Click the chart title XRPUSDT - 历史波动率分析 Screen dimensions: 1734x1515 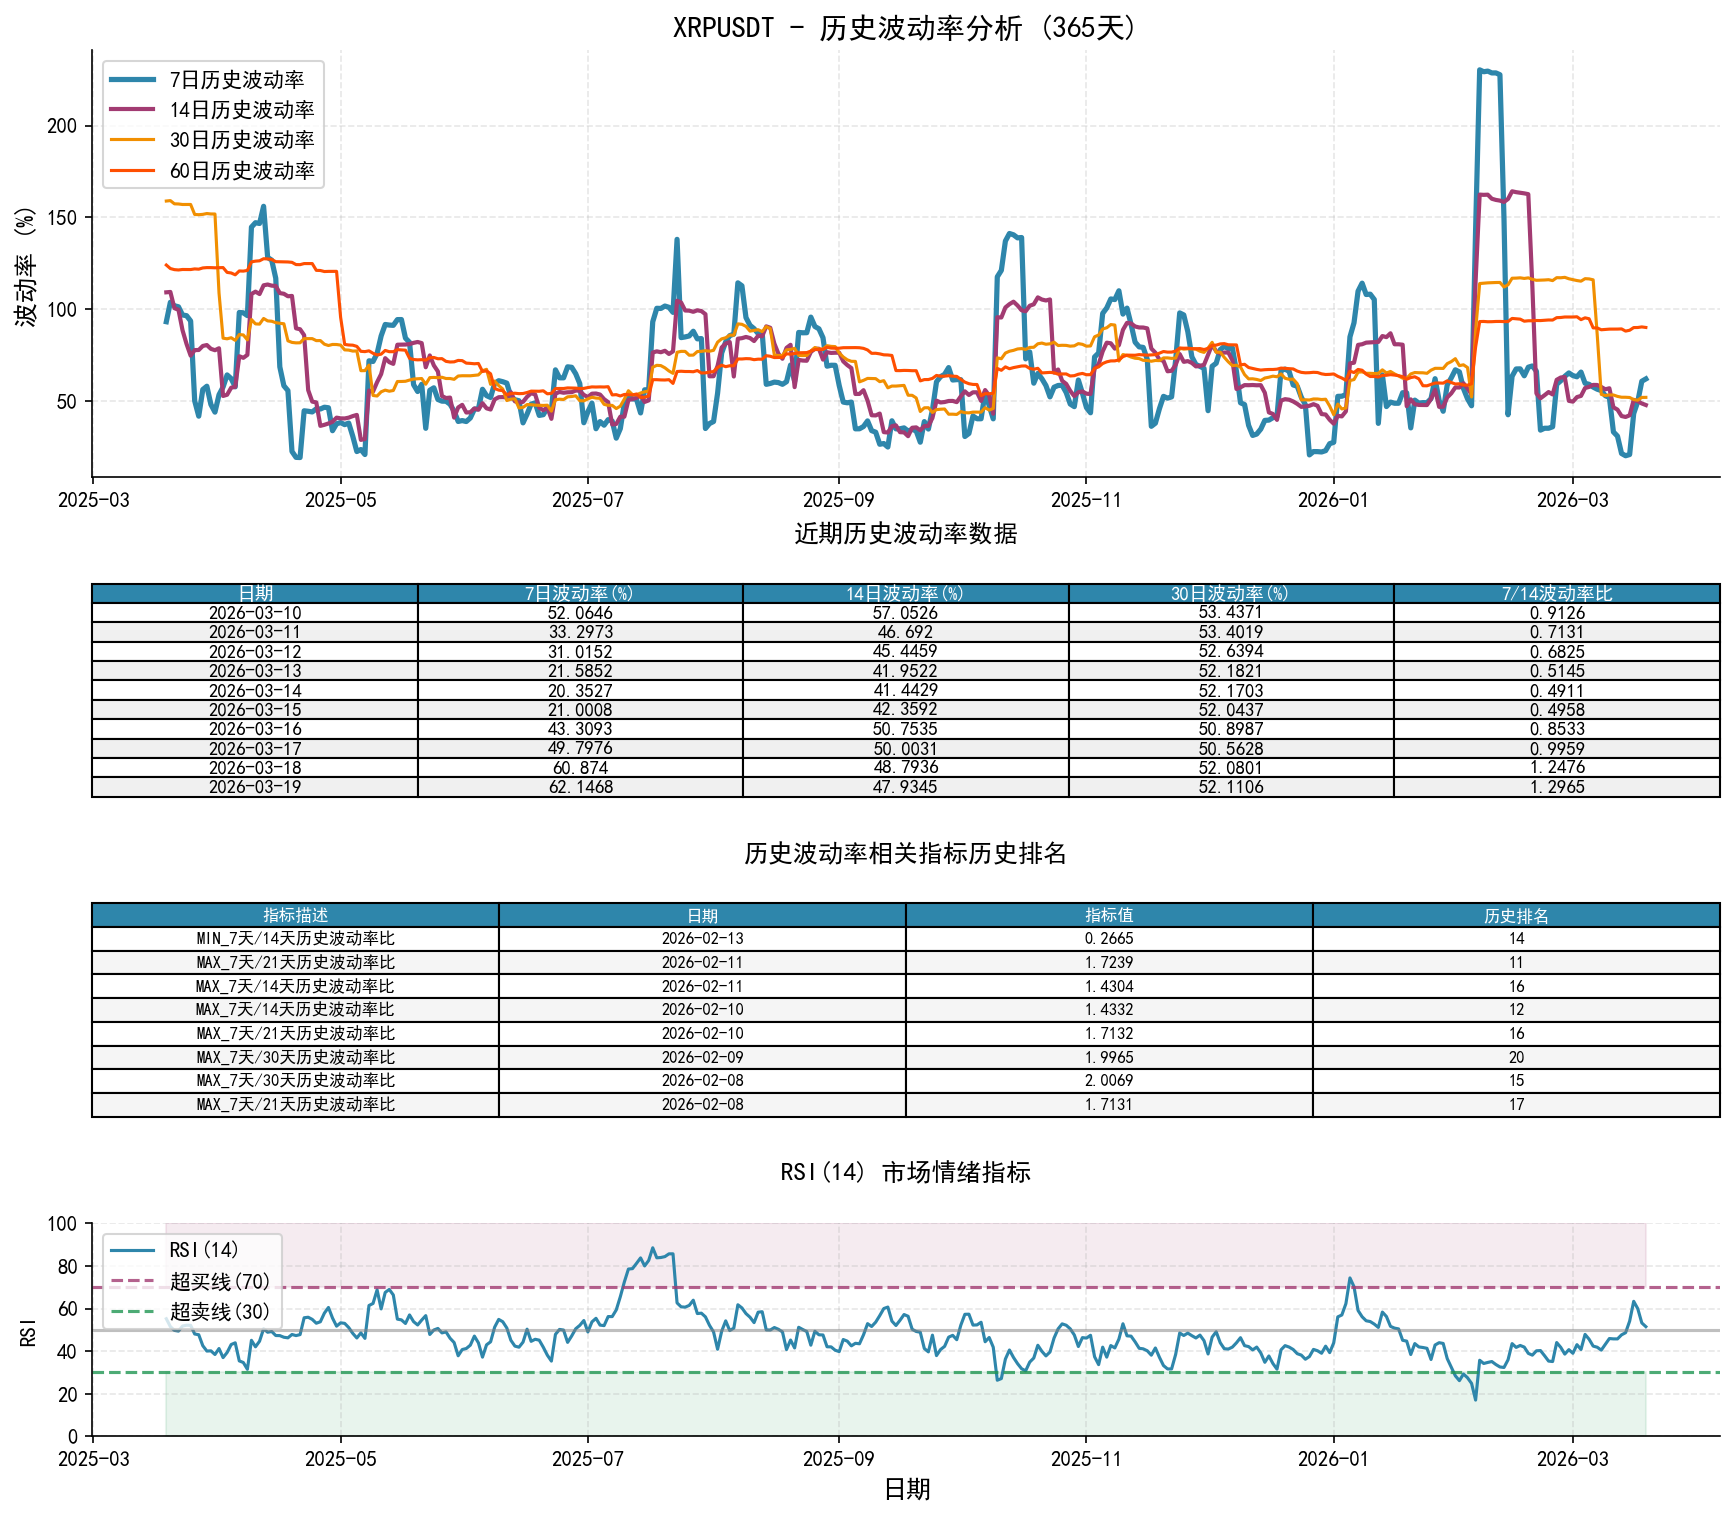coord(905,28)
